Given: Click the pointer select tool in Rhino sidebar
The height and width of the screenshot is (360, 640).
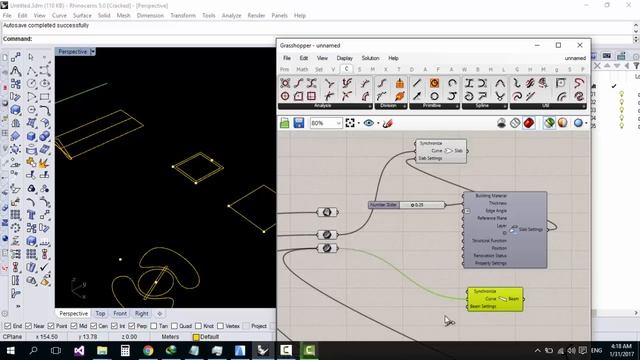Looking at the screenshot, I should click(x=31, y=57).
